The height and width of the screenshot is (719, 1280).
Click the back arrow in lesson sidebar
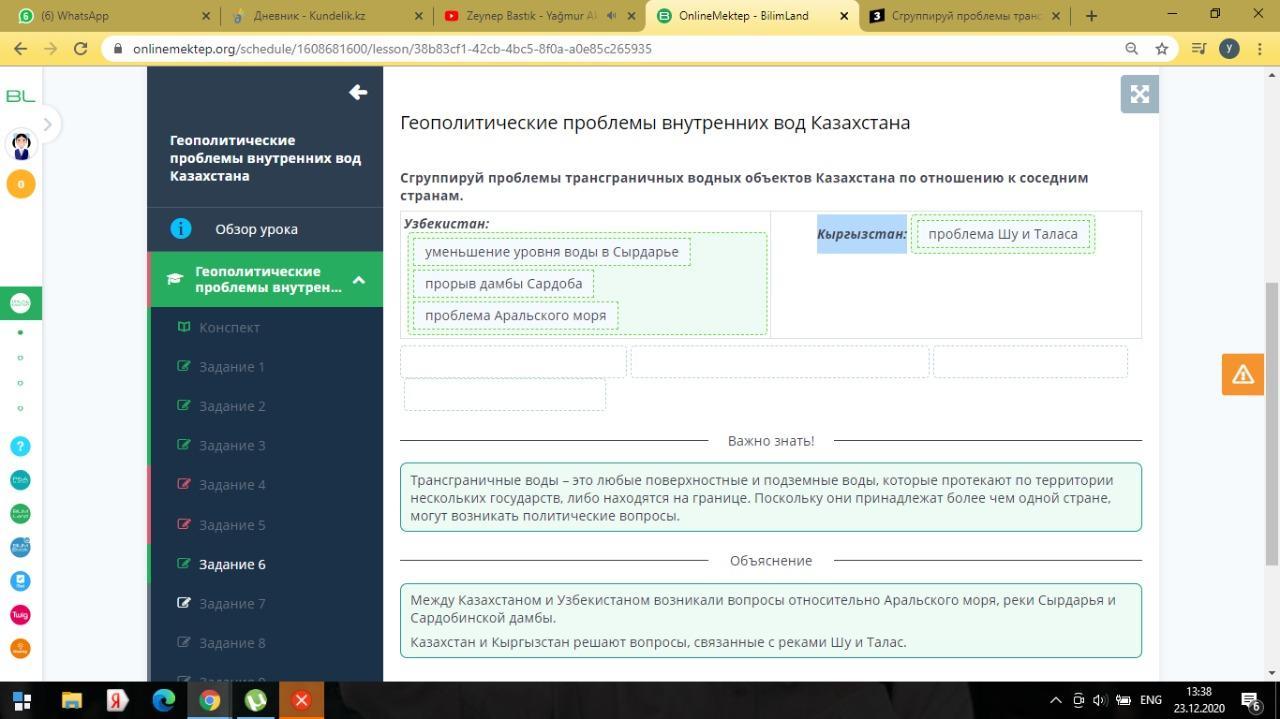358,92
